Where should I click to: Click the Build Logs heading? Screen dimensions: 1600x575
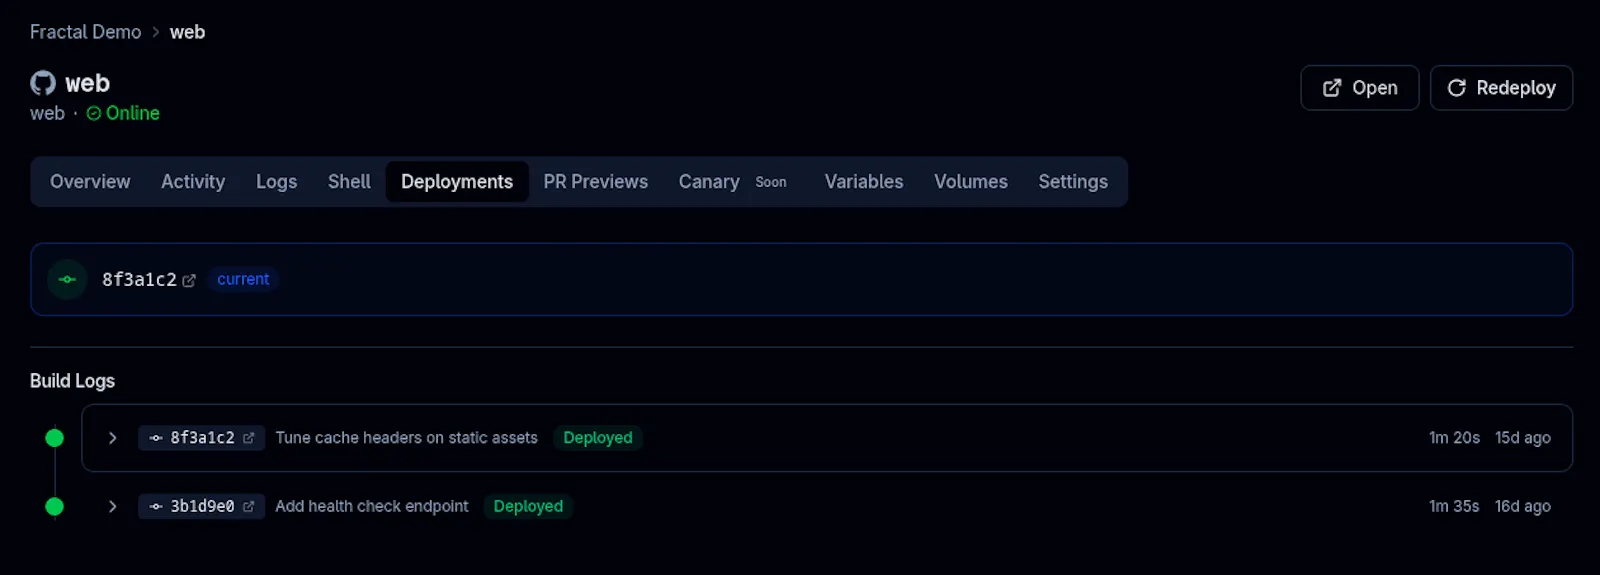pyautogui.click(x=72, y=381)
